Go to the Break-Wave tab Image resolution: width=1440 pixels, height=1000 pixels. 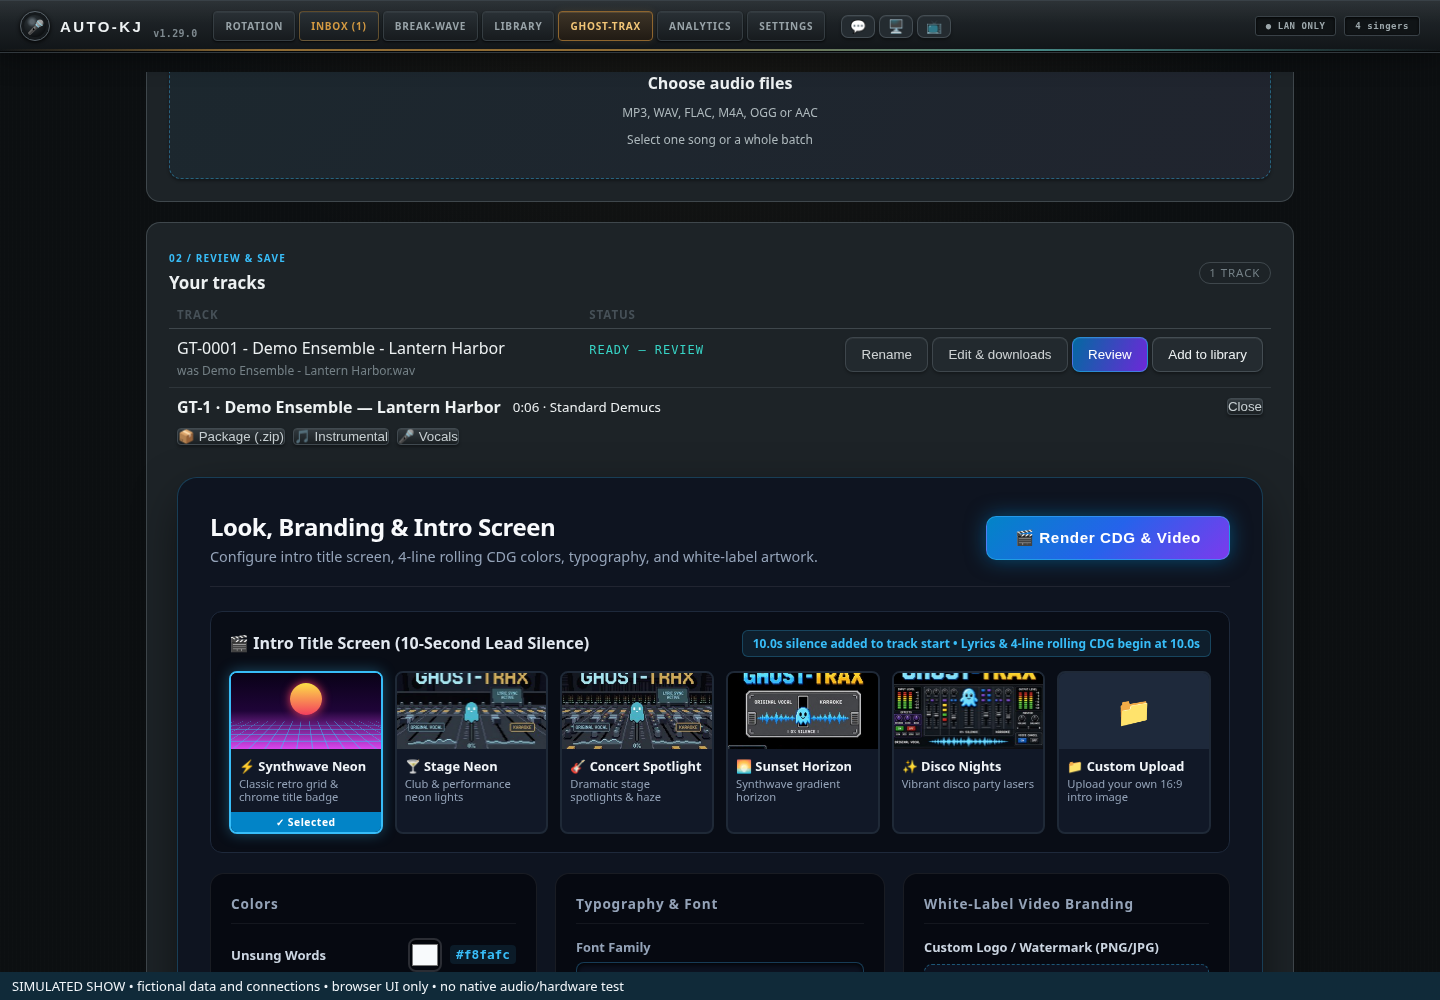pyautogui.click(x=430, y=26)
